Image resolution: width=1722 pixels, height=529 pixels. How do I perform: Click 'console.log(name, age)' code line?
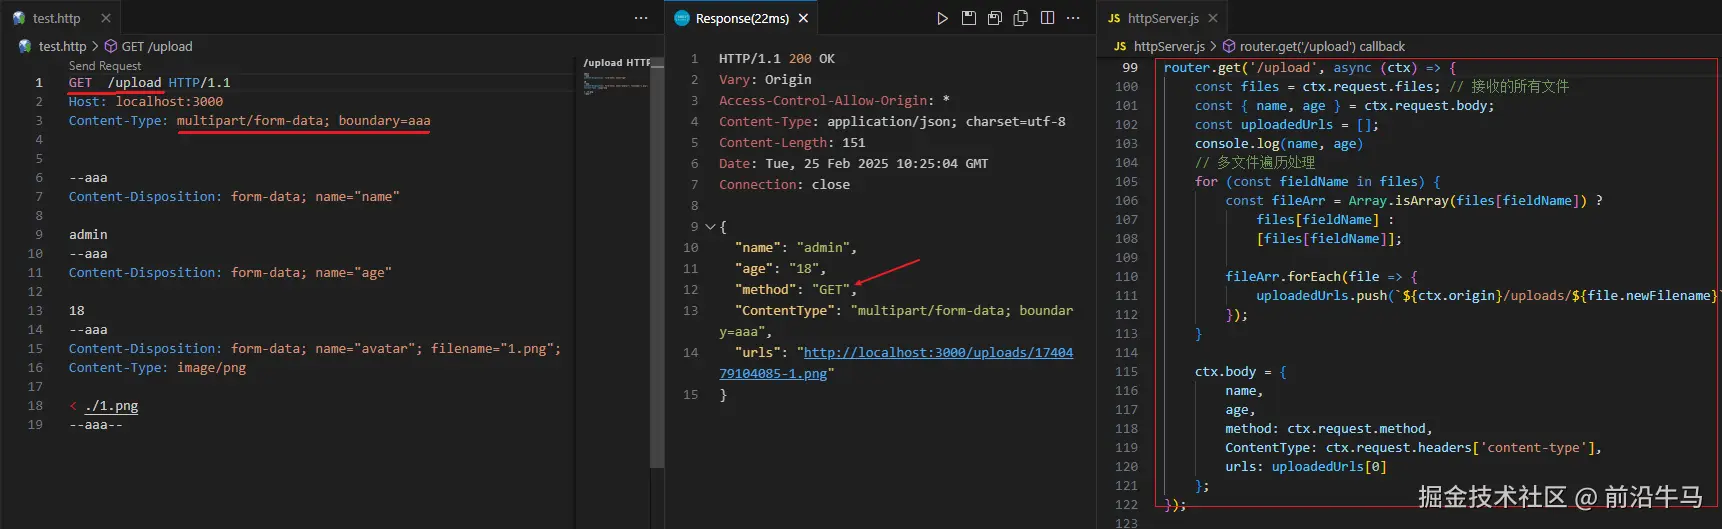pyautogui.click(x=1279, y=143)
